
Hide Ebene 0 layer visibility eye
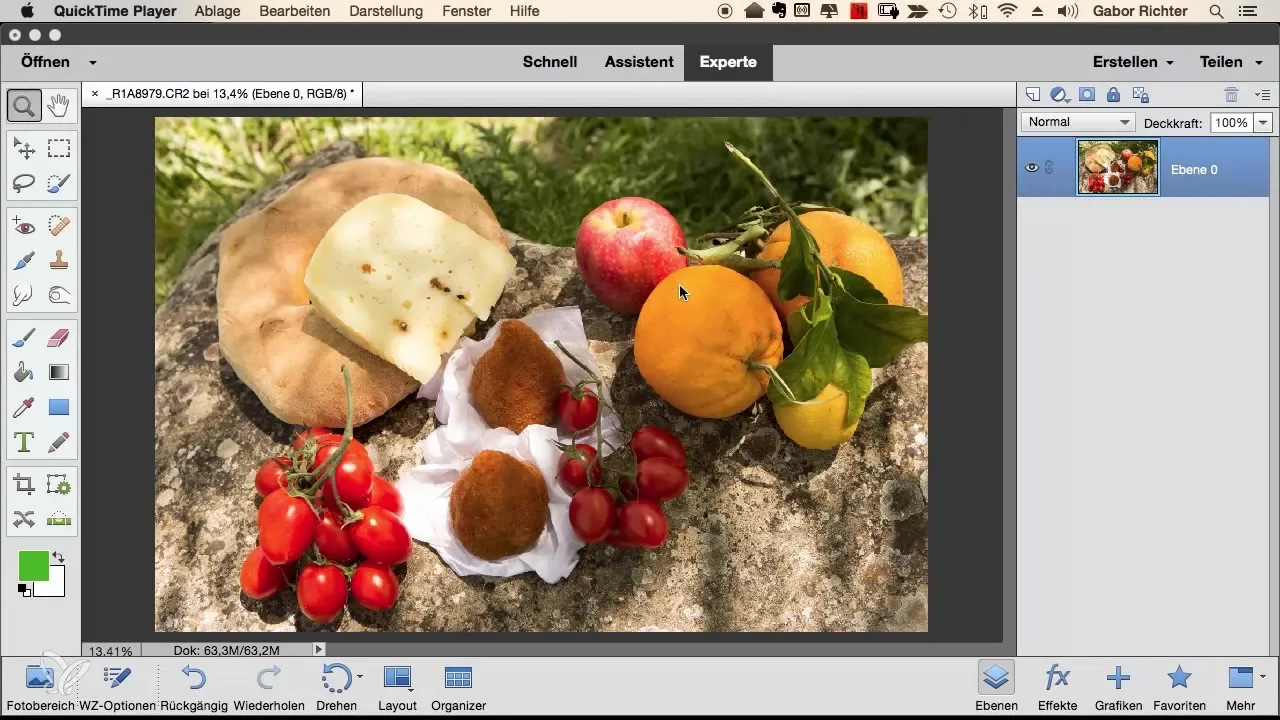(1032, 168)
